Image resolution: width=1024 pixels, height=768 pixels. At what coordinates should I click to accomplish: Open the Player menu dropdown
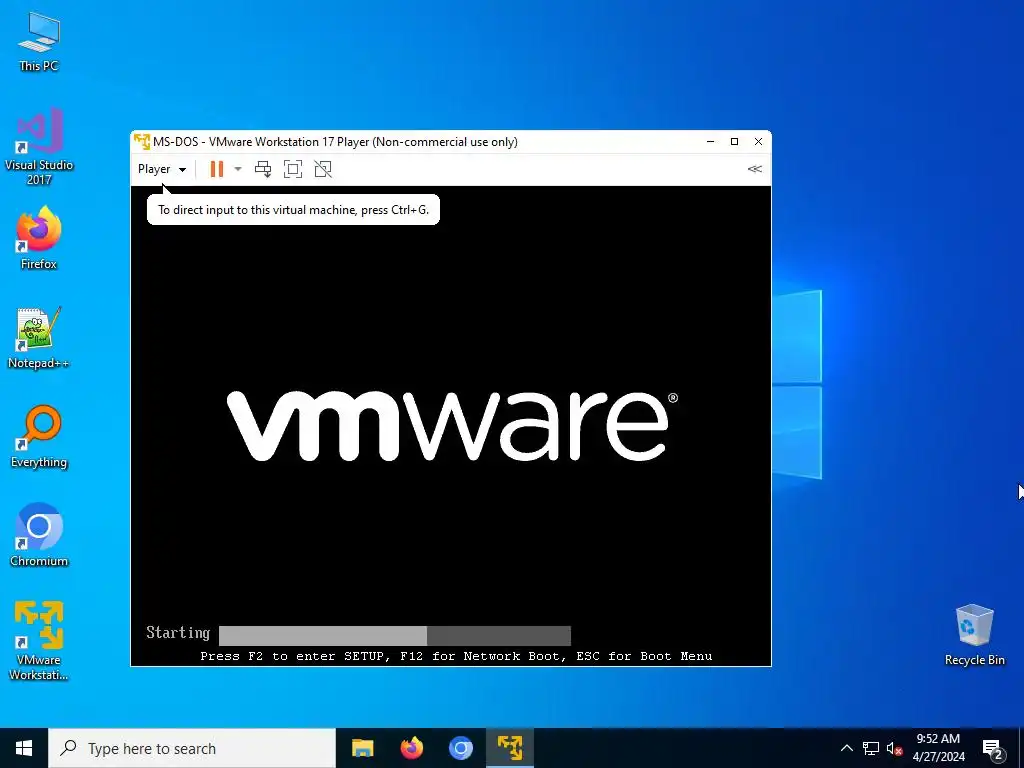click(x=161, y=169)
